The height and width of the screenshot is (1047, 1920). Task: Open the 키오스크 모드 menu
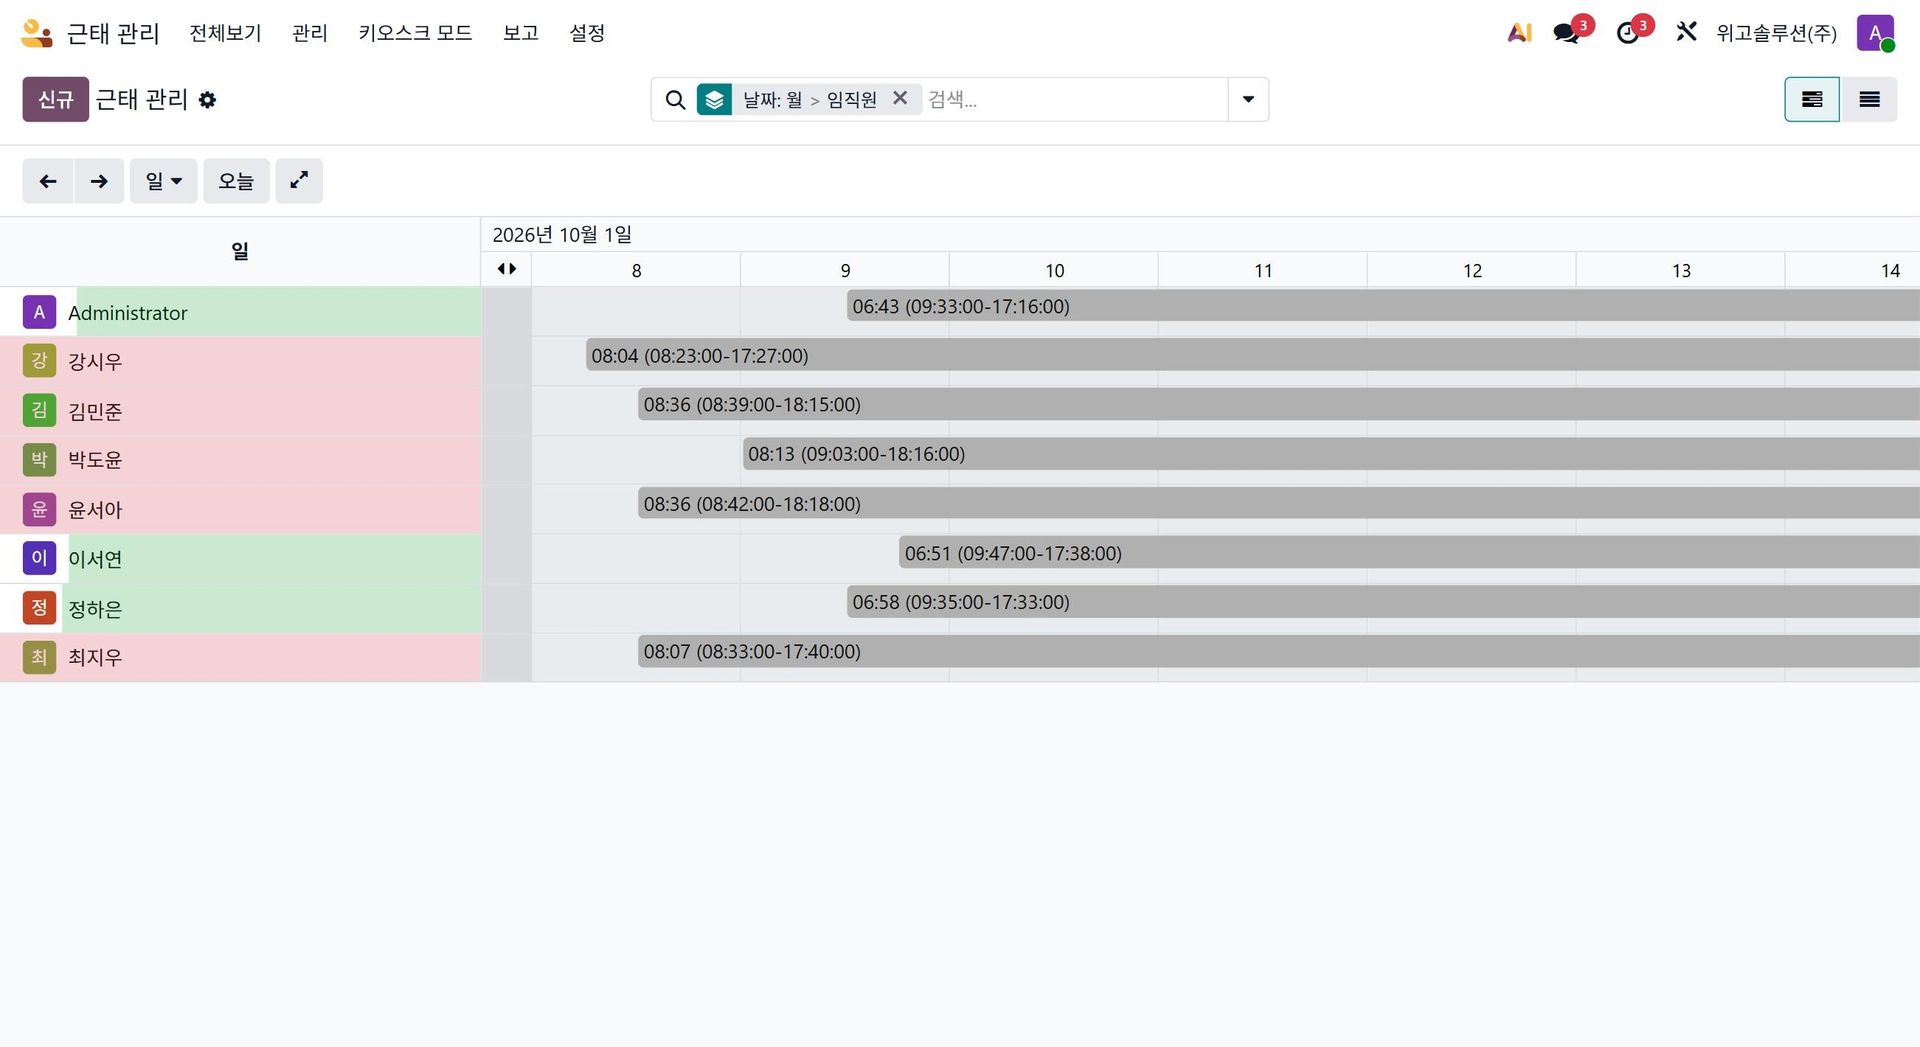click(x=415, y=33)
